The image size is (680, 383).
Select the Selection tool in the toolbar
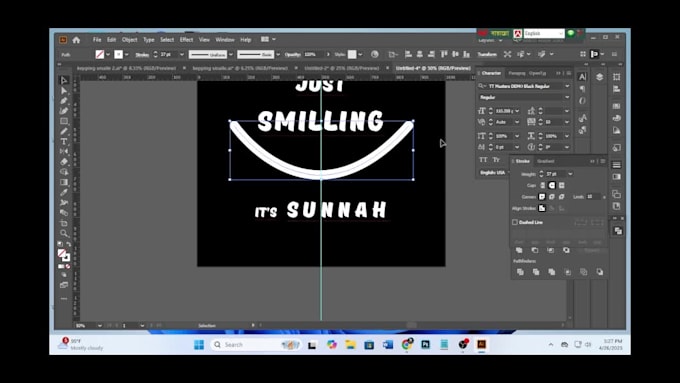[x=64, y=80]
